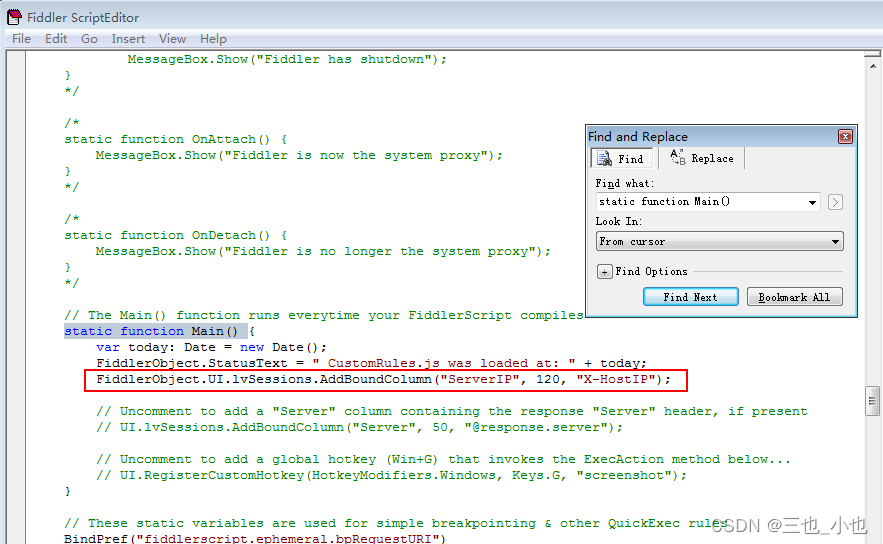
Task: Open the Edit menu
Action: (x=56, y=39)
